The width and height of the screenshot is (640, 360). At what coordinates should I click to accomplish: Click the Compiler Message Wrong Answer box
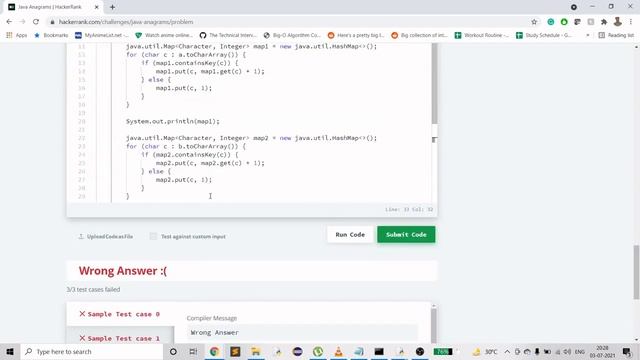point(302,333)
